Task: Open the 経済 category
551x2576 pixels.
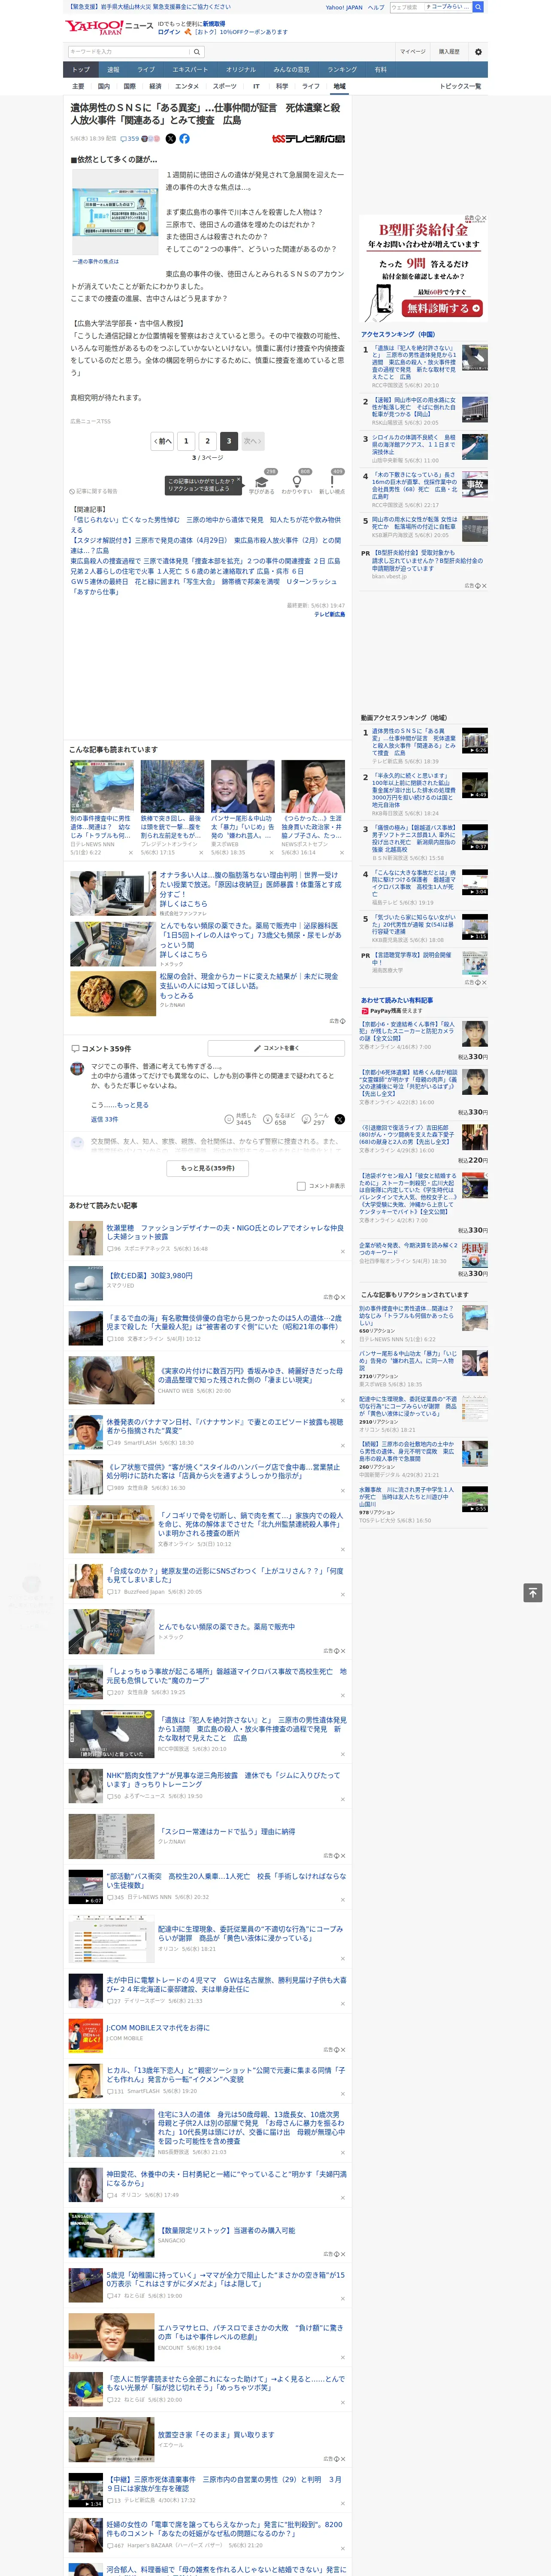Action: pyautogui.click(x=155, y=86)
